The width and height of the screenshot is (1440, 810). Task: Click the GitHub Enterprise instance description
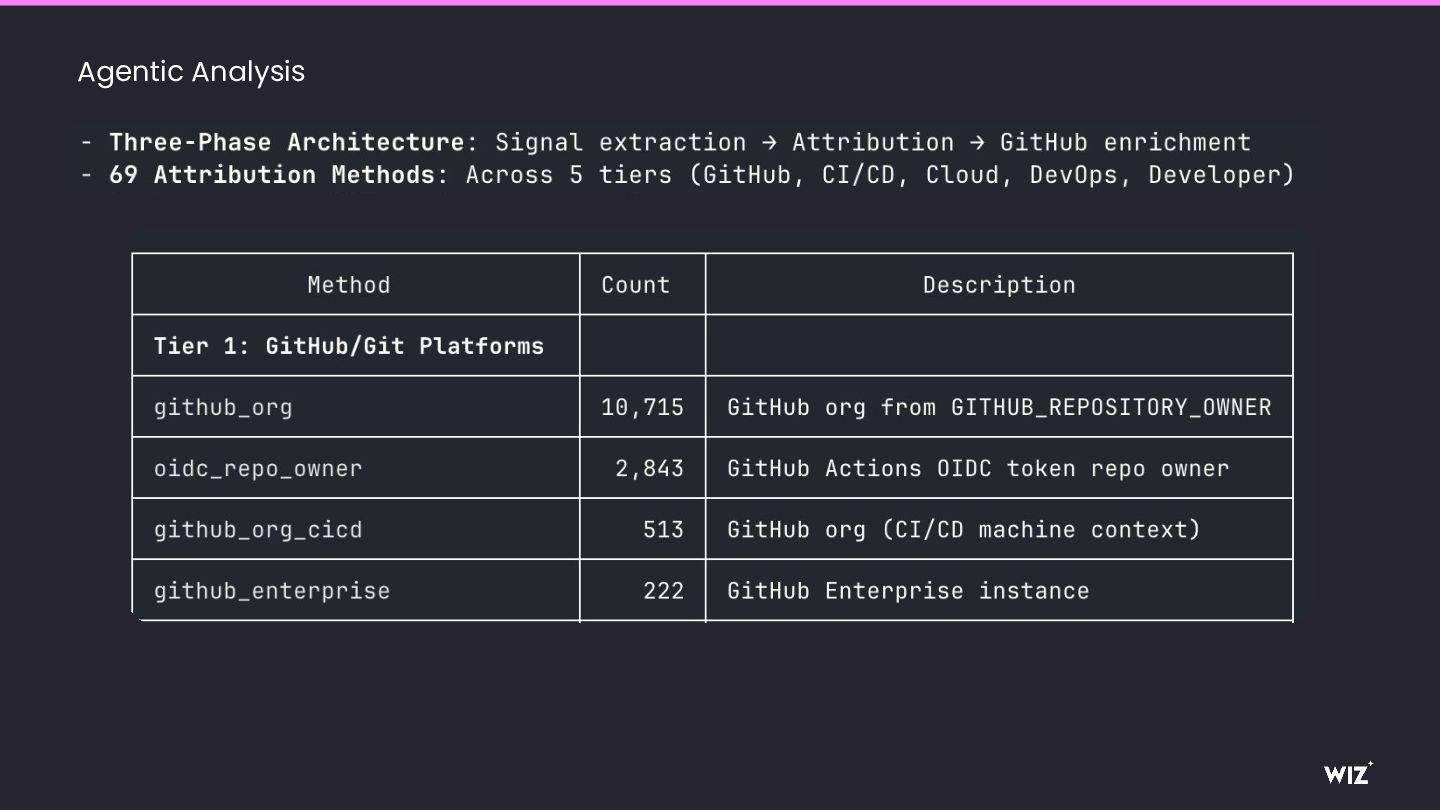pos(907,590)
